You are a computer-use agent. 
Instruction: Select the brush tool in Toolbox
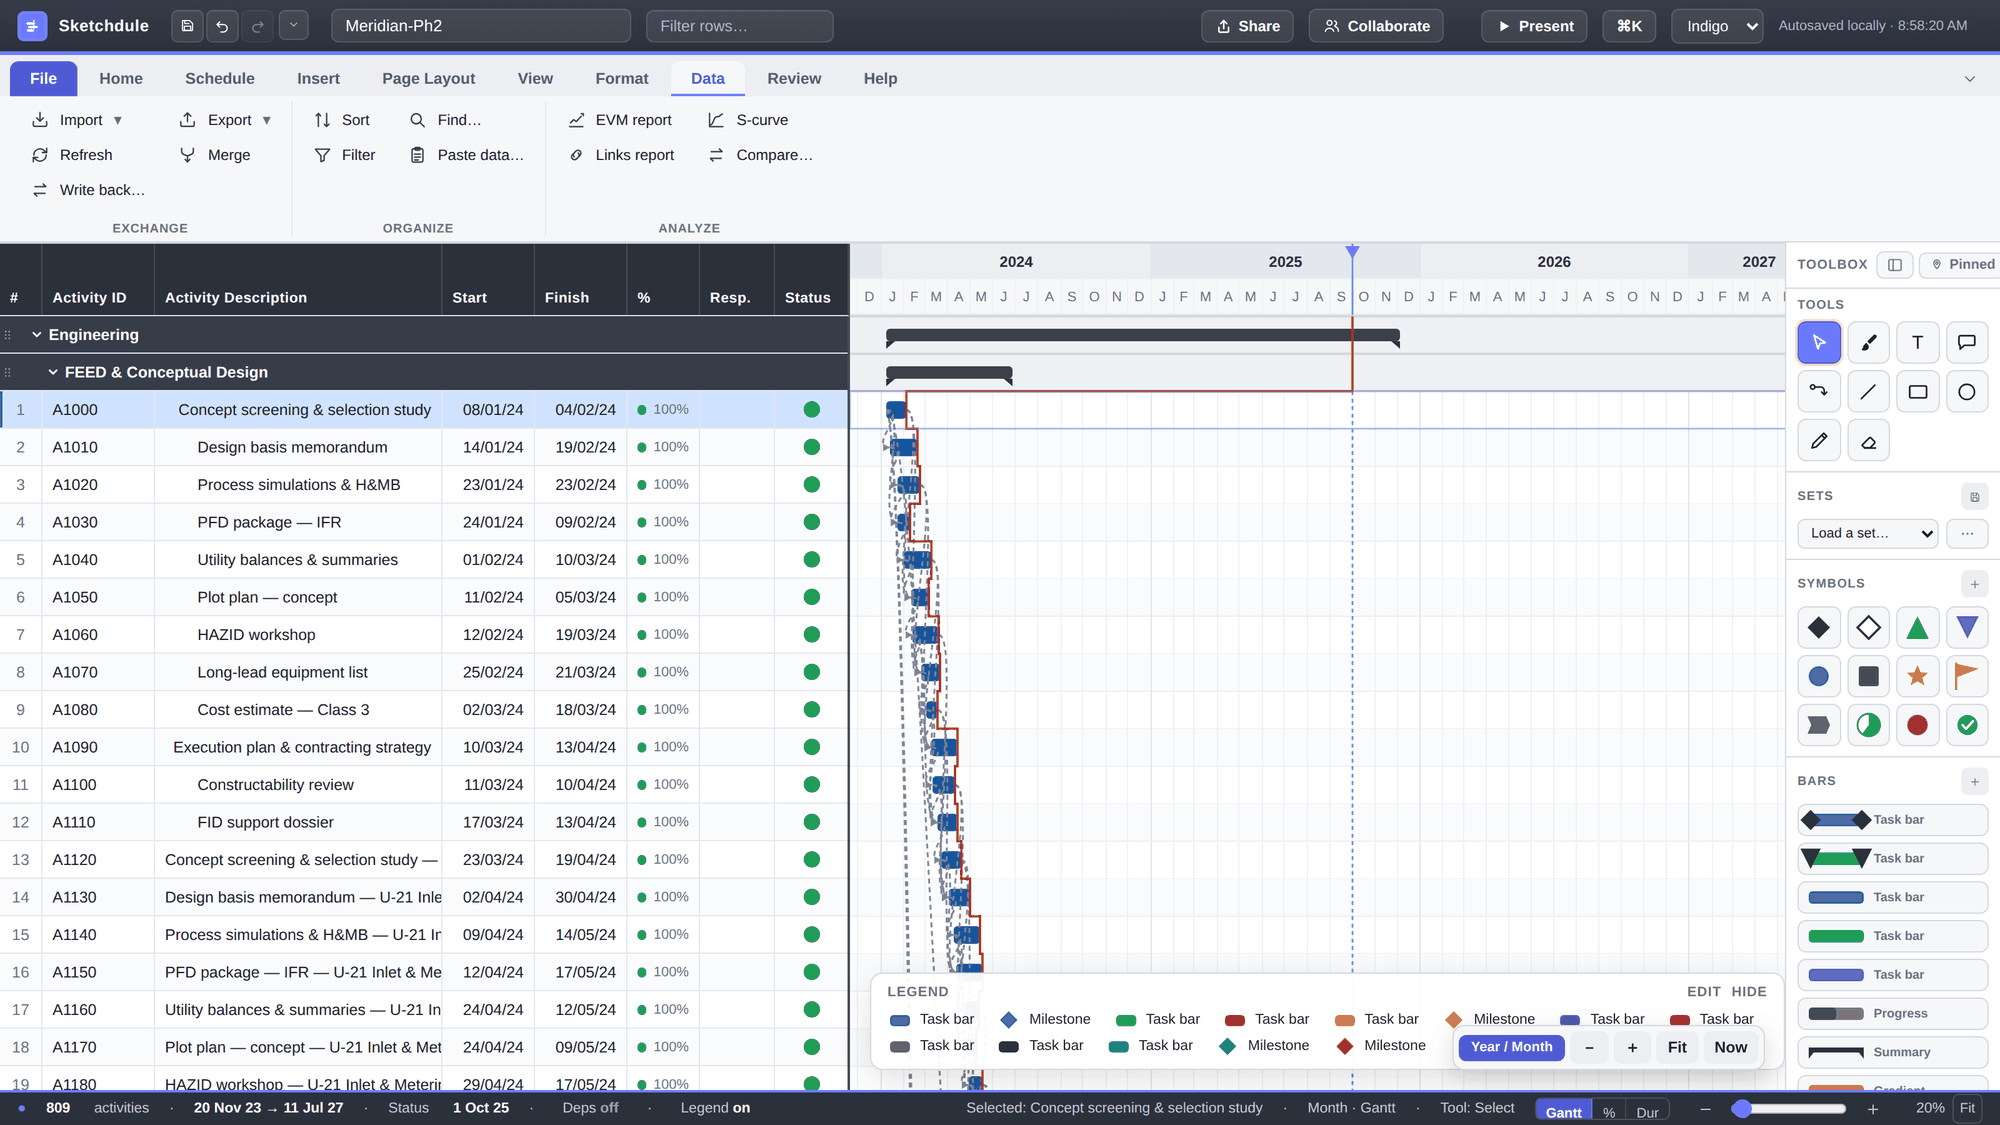(x=1868, y=343)
